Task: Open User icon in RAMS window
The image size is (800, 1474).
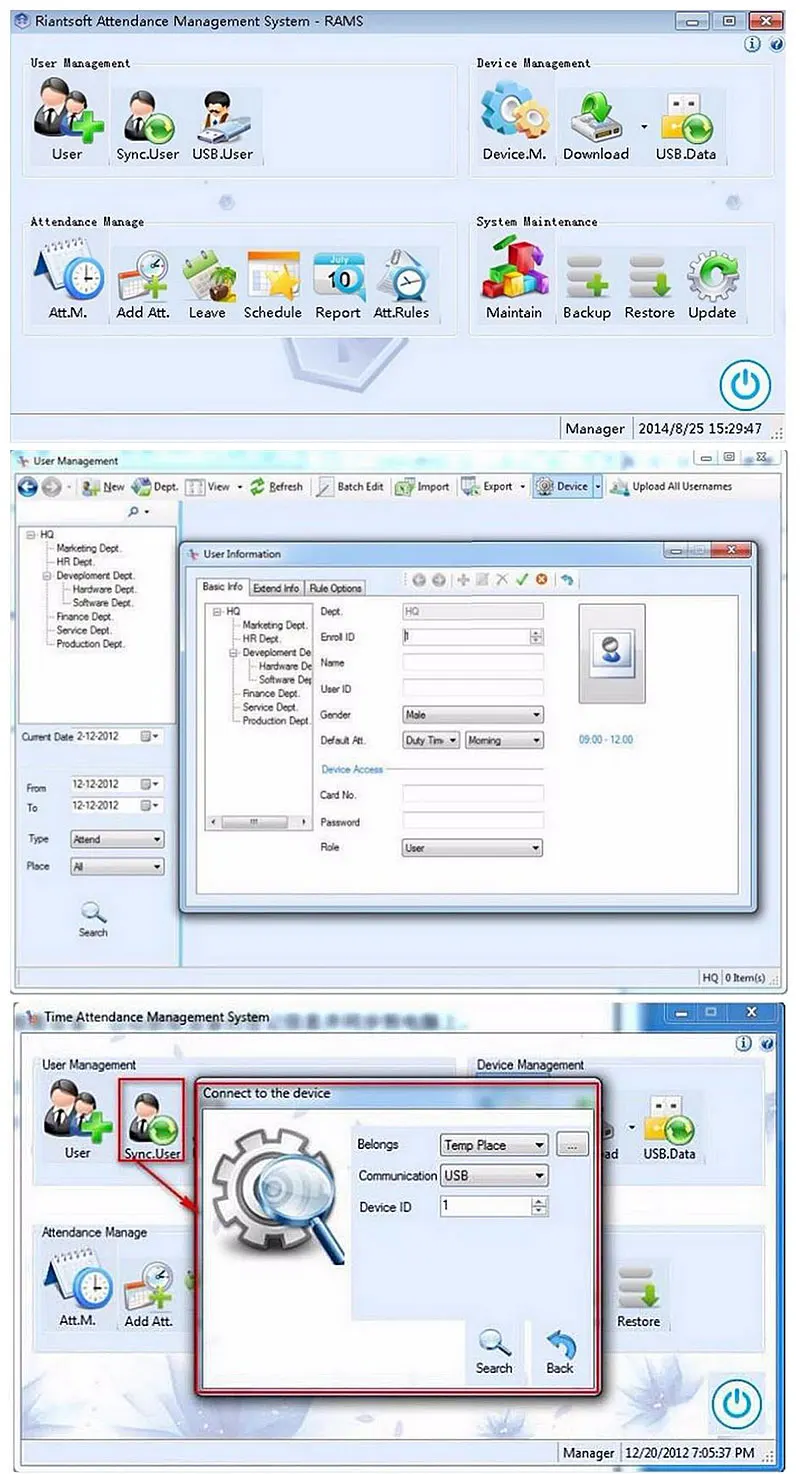Action: click(67, 122)
